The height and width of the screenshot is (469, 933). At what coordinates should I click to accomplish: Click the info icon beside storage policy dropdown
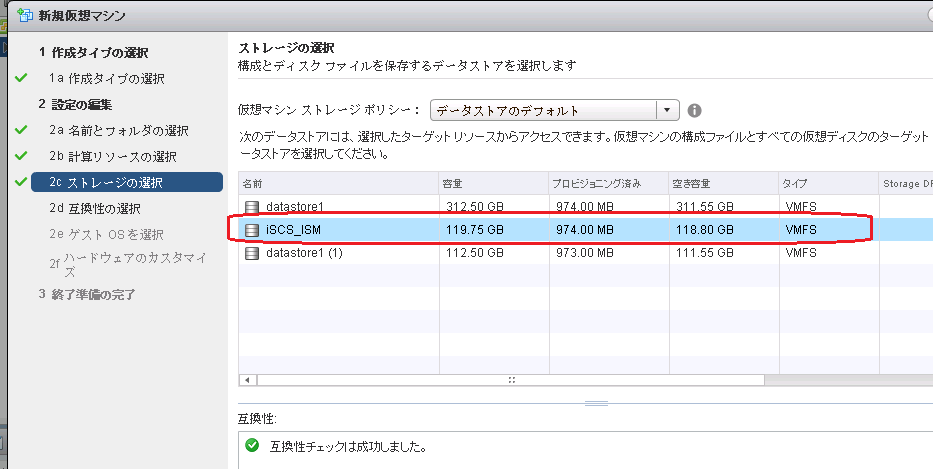tap(694, 111)
